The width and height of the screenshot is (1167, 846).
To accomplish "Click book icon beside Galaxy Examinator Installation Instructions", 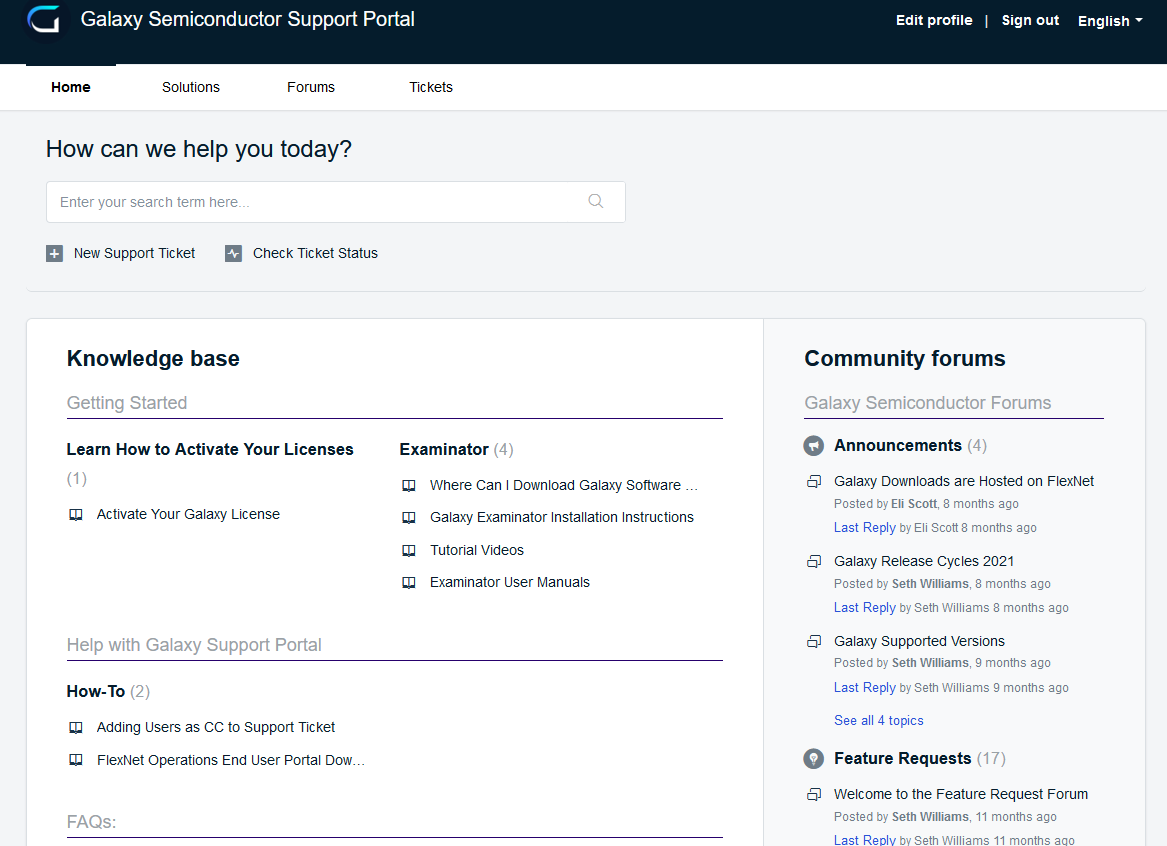I will tap(409, 518).
